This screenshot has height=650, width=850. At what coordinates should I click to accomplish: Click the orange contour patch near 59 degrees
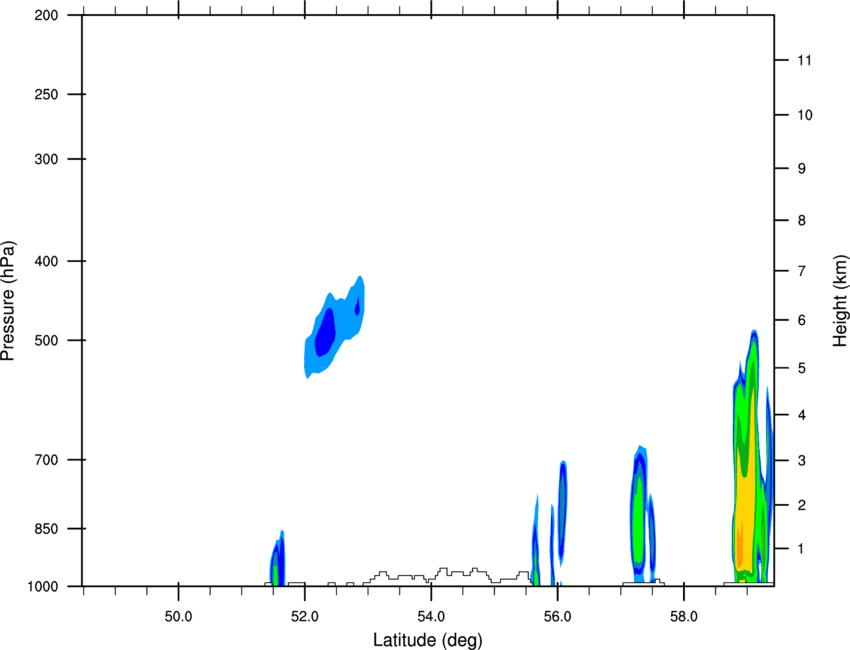coord(739,546)
